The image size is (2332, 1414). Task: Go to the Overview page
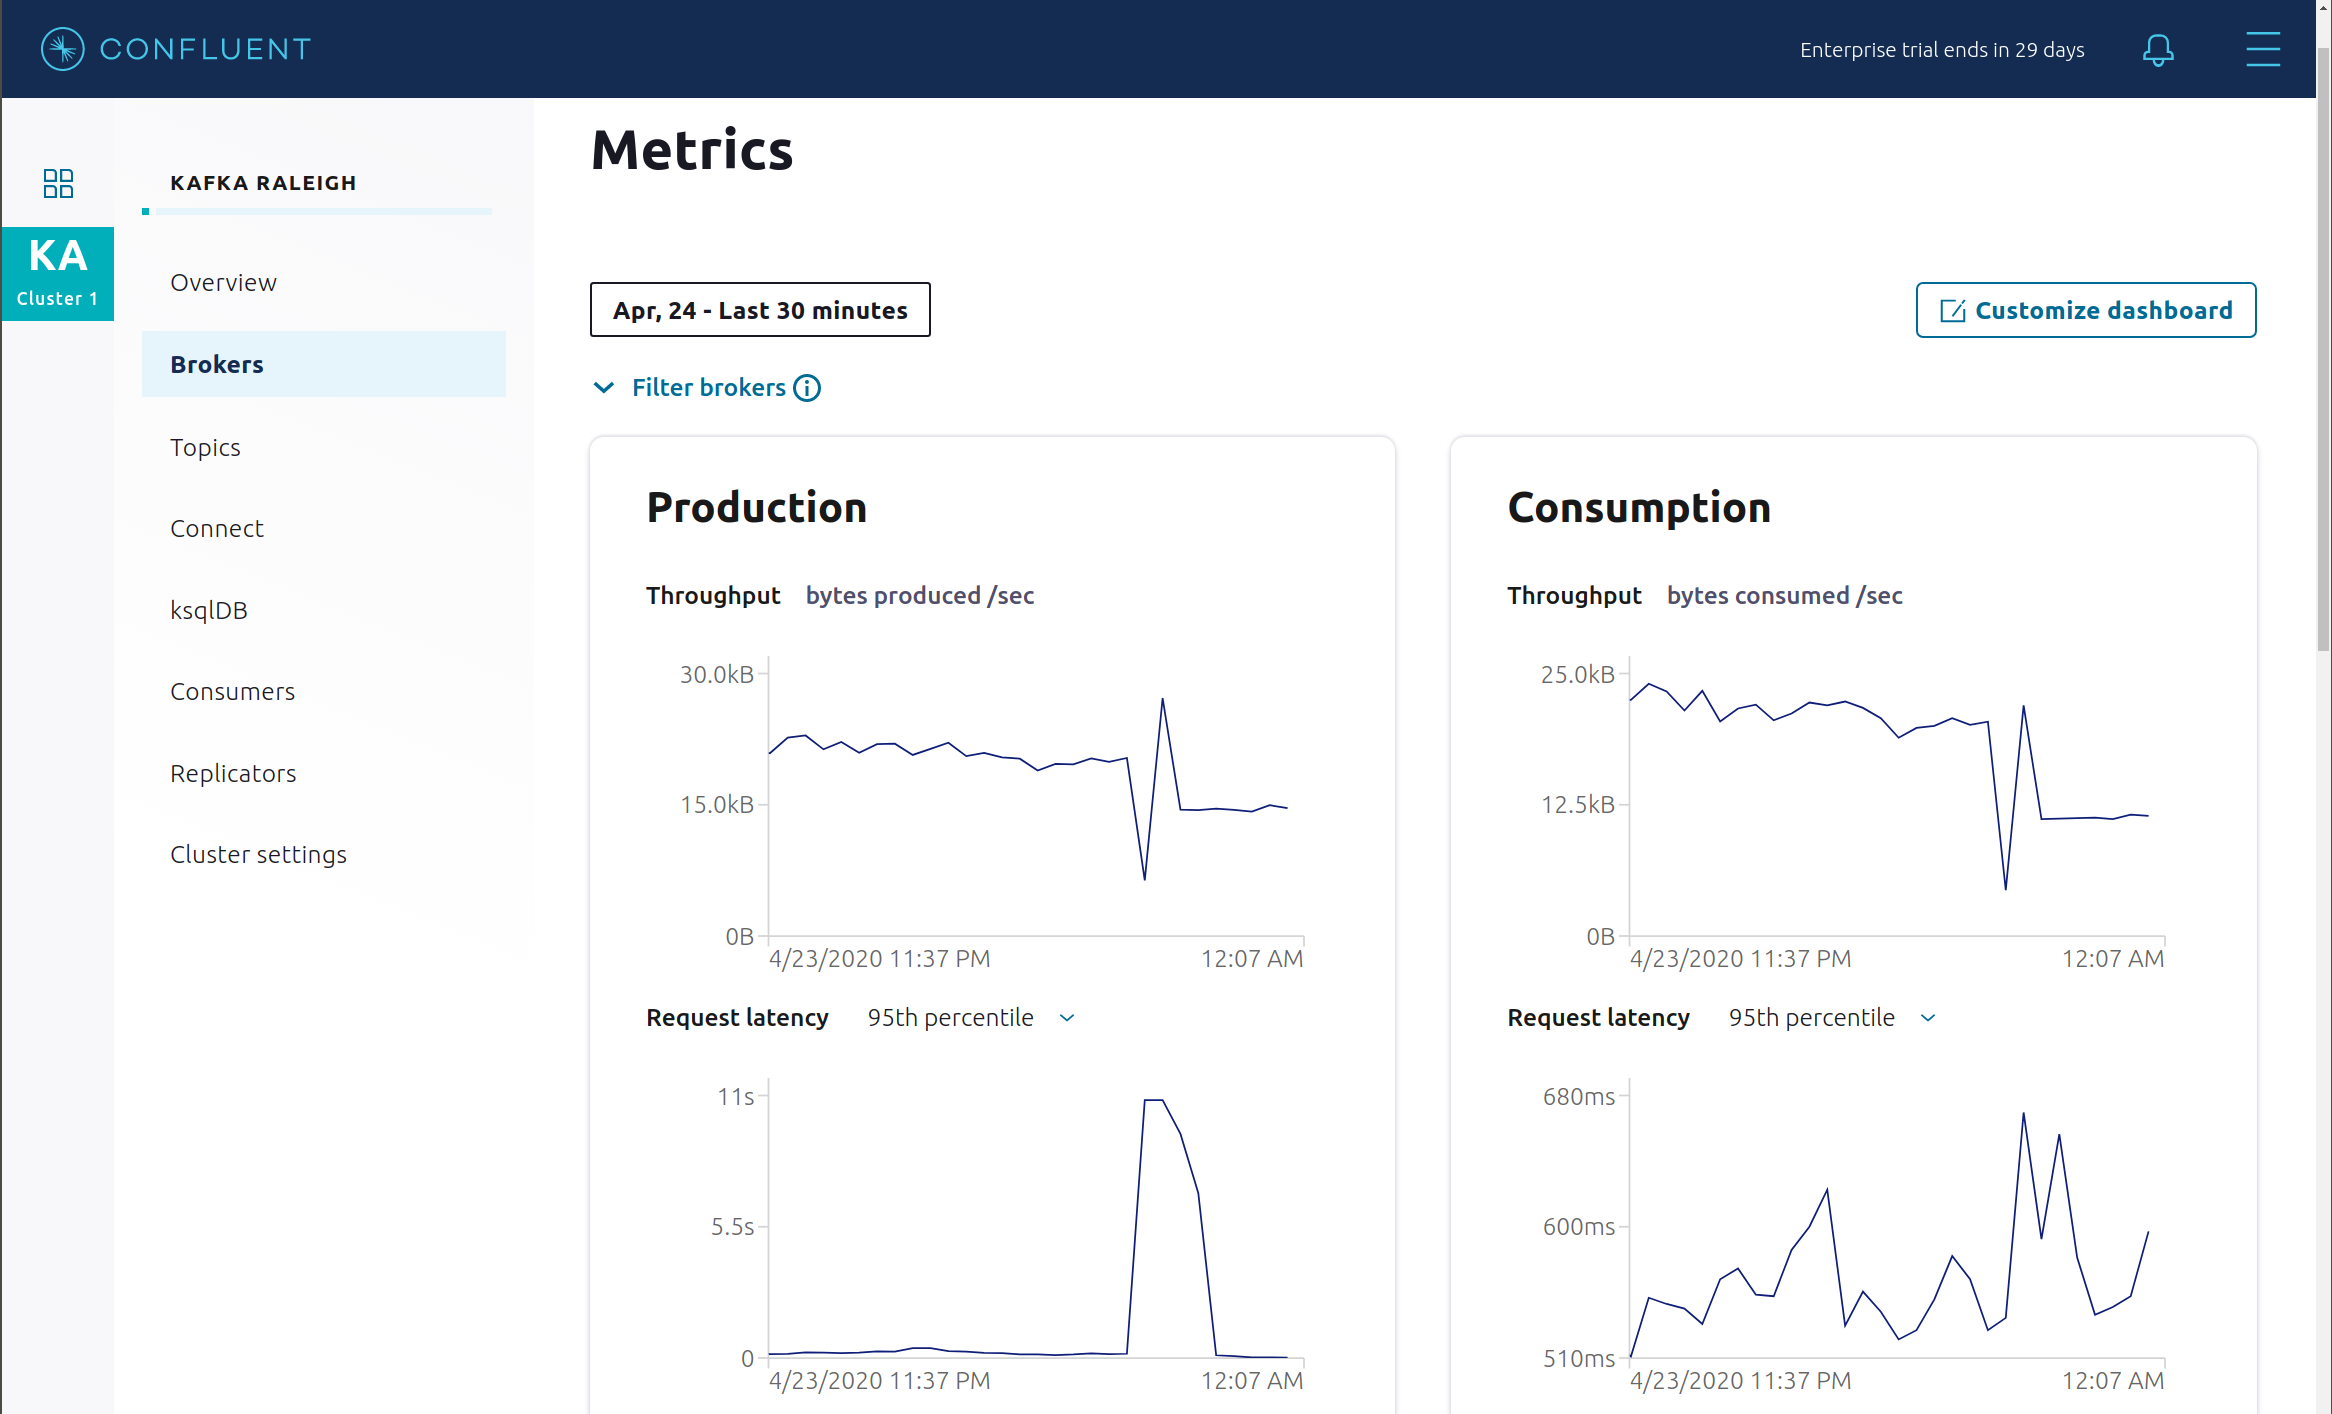(223, 283)
